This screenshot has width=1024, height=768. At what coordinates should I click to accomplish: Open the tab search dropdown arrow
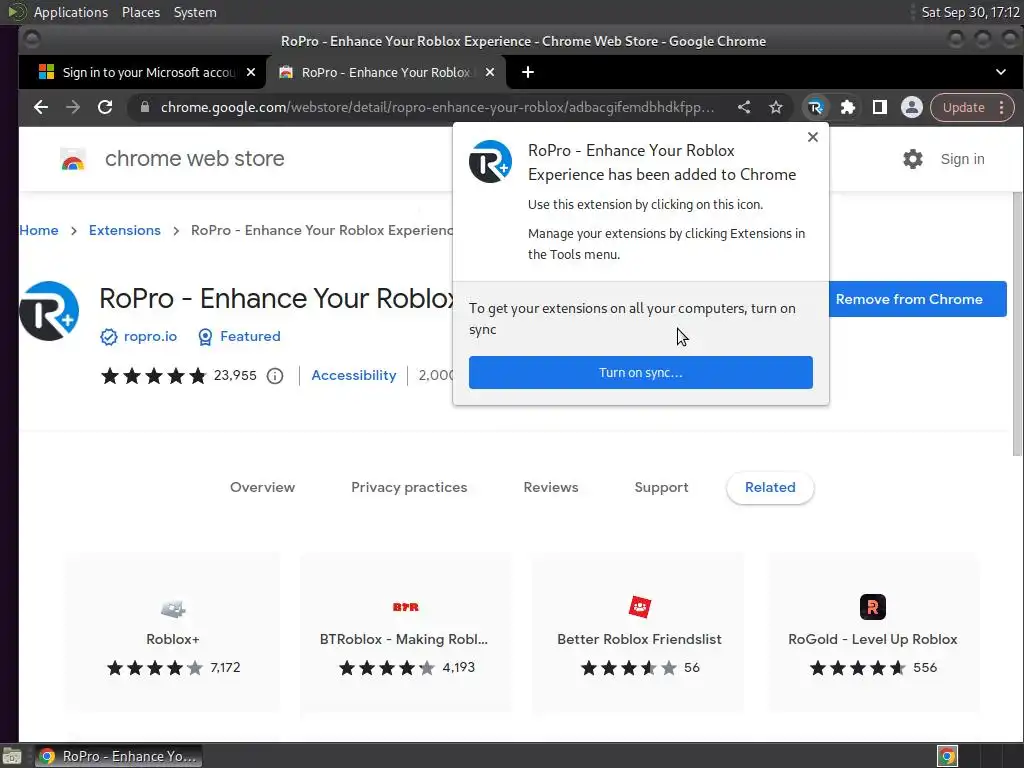tap(1000, 72)
